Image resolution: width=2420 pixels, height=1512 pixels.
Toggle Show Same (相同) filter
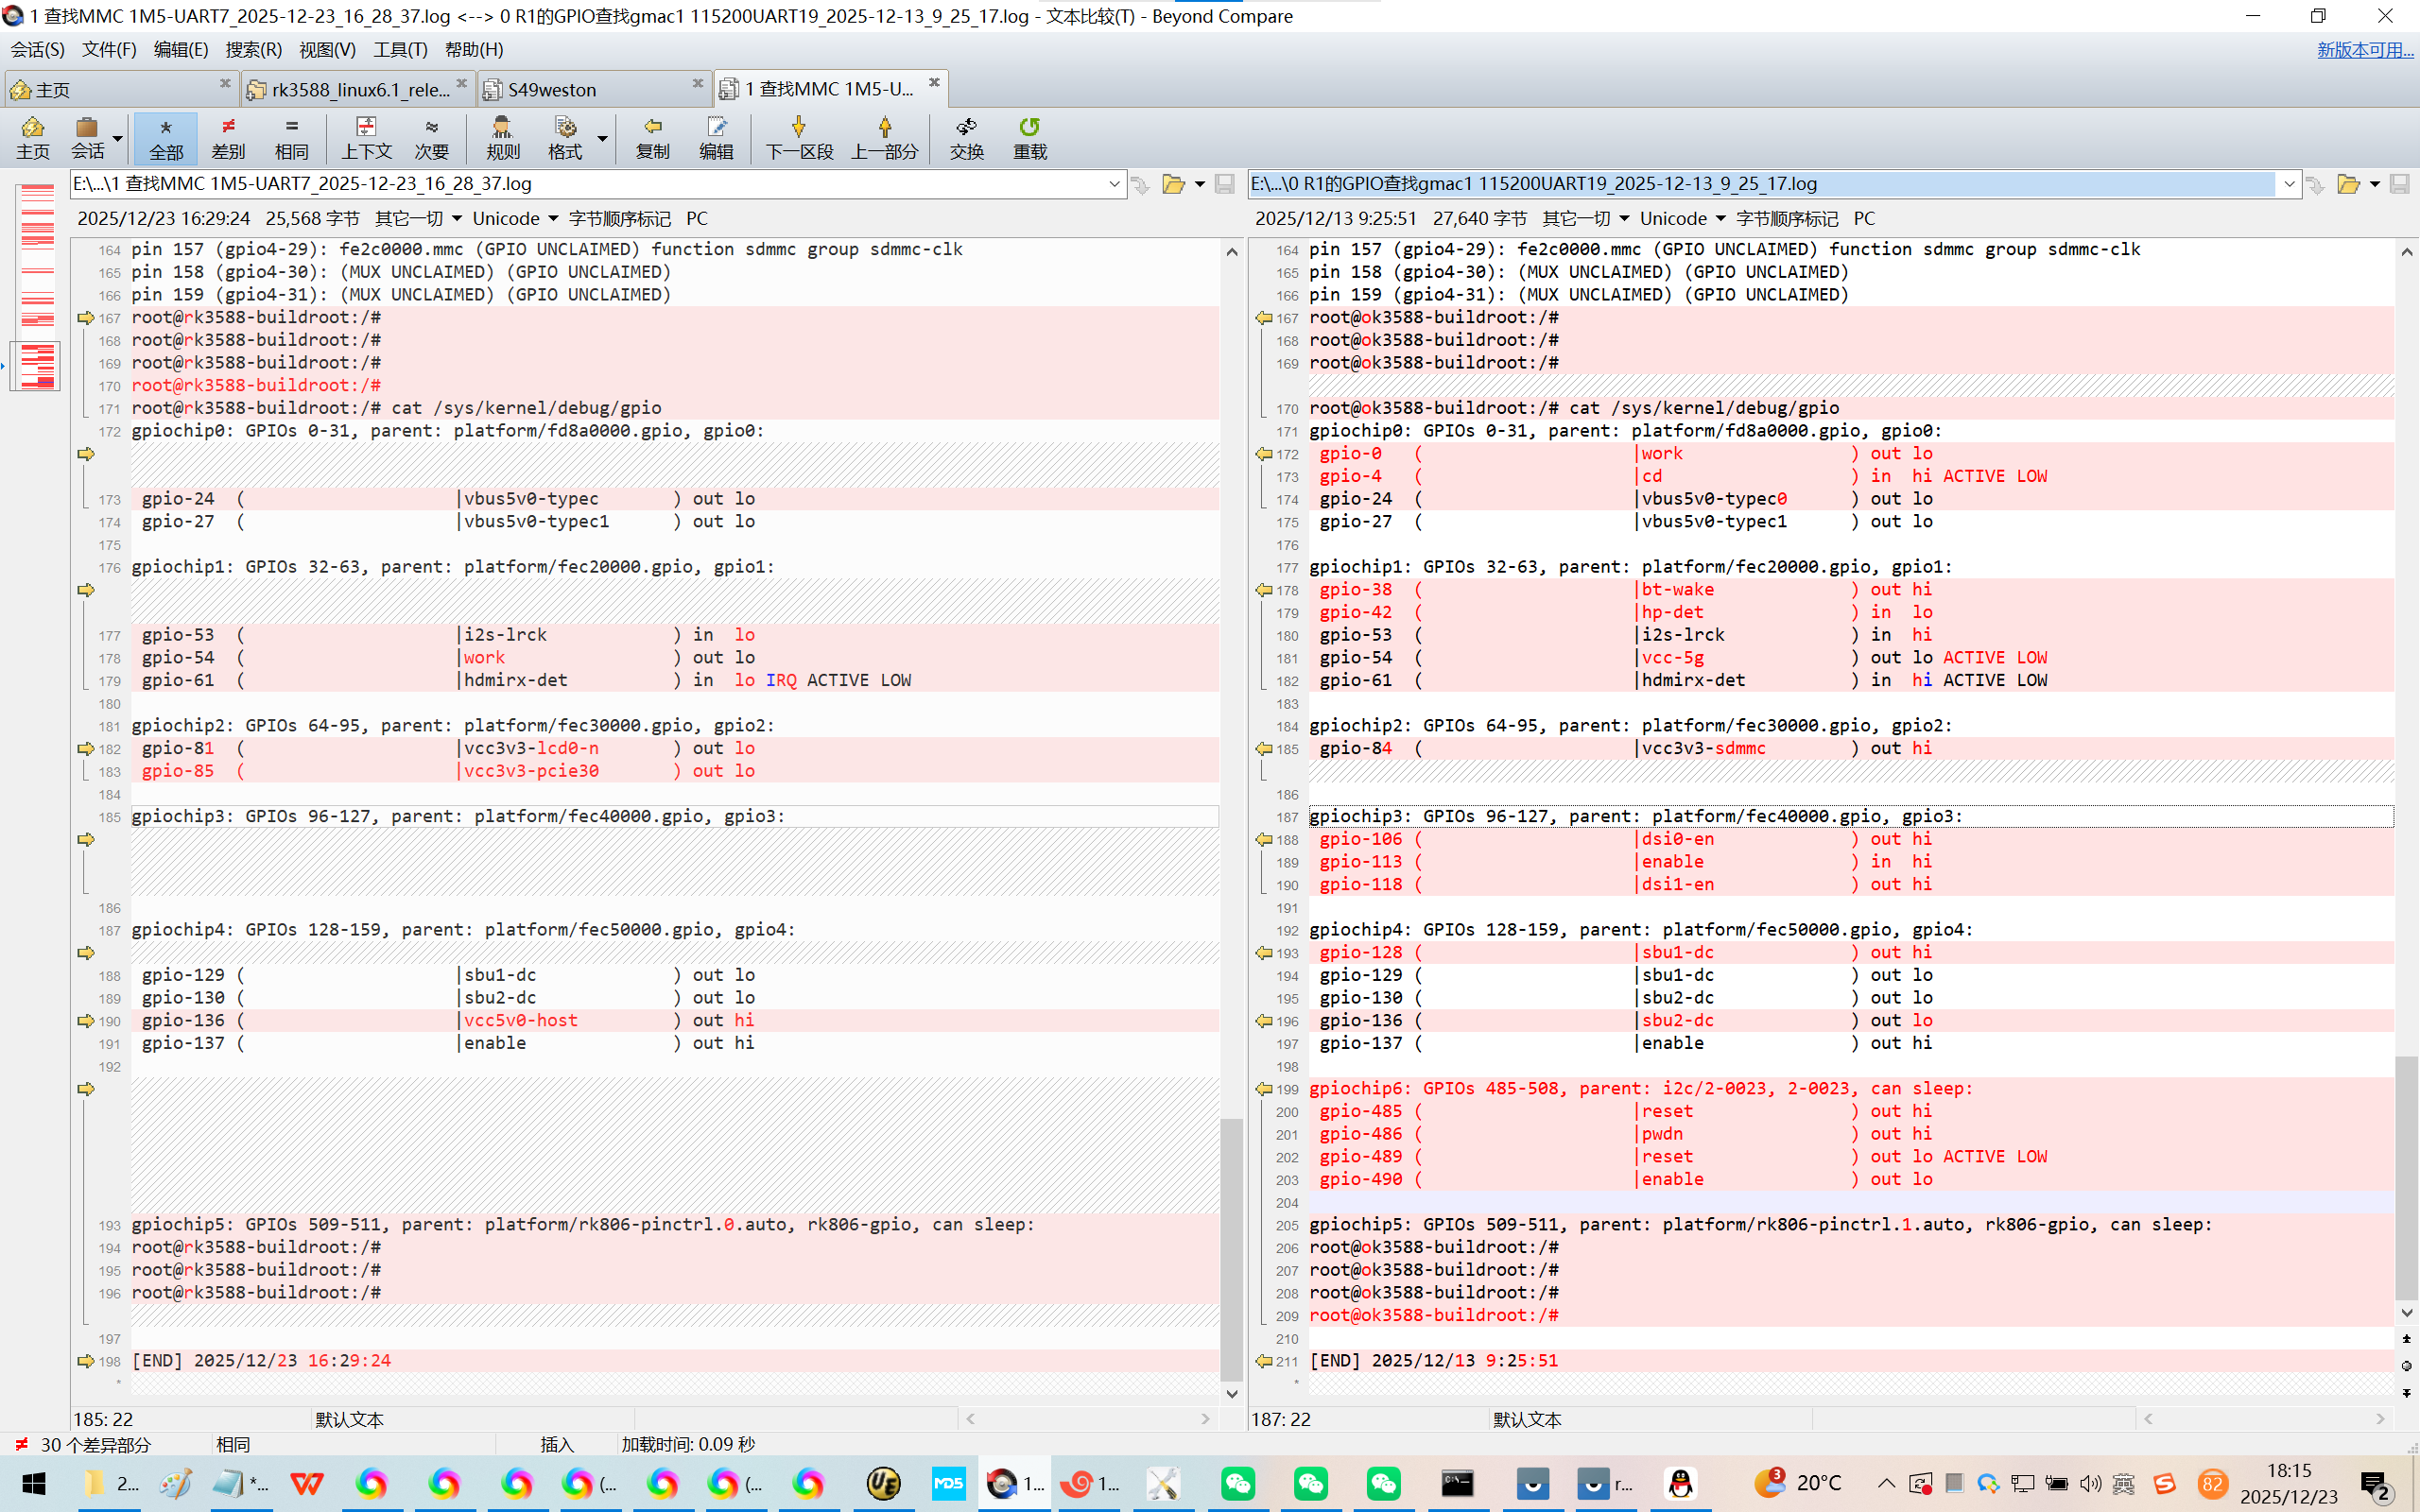coord(291,137)
